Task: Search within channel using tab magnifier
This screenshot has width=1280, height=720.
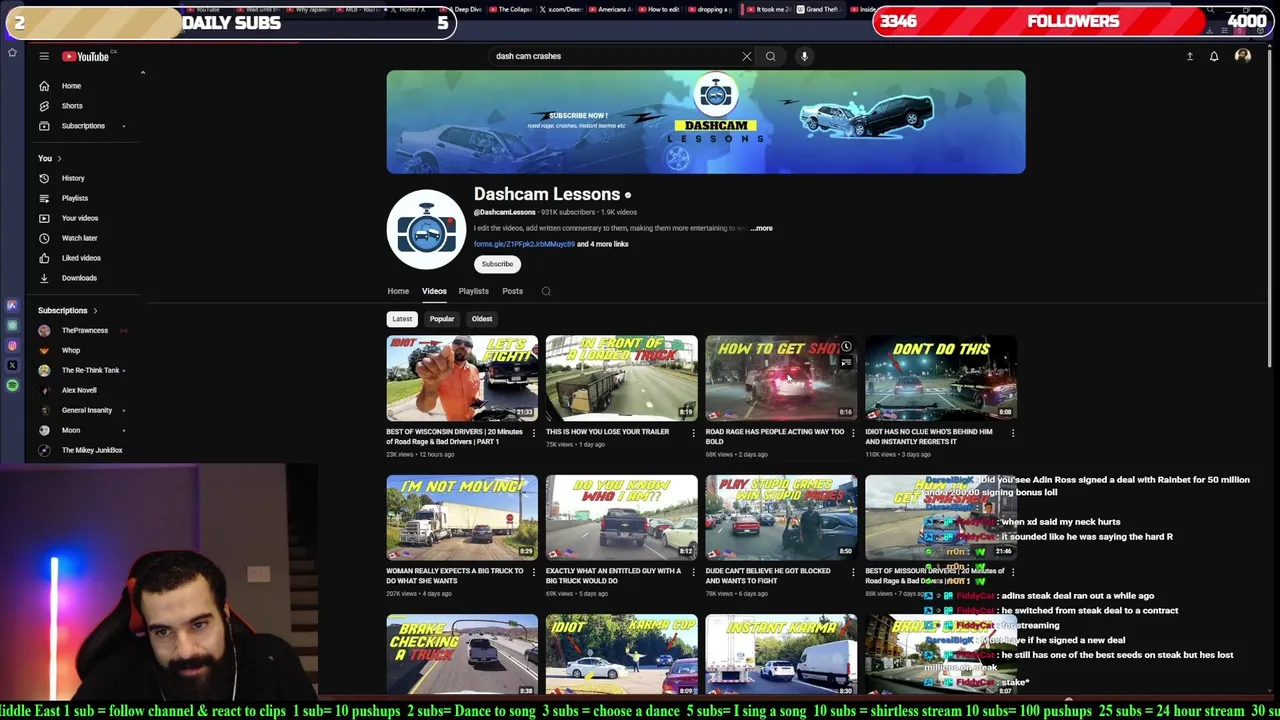Action: (546, 291)
